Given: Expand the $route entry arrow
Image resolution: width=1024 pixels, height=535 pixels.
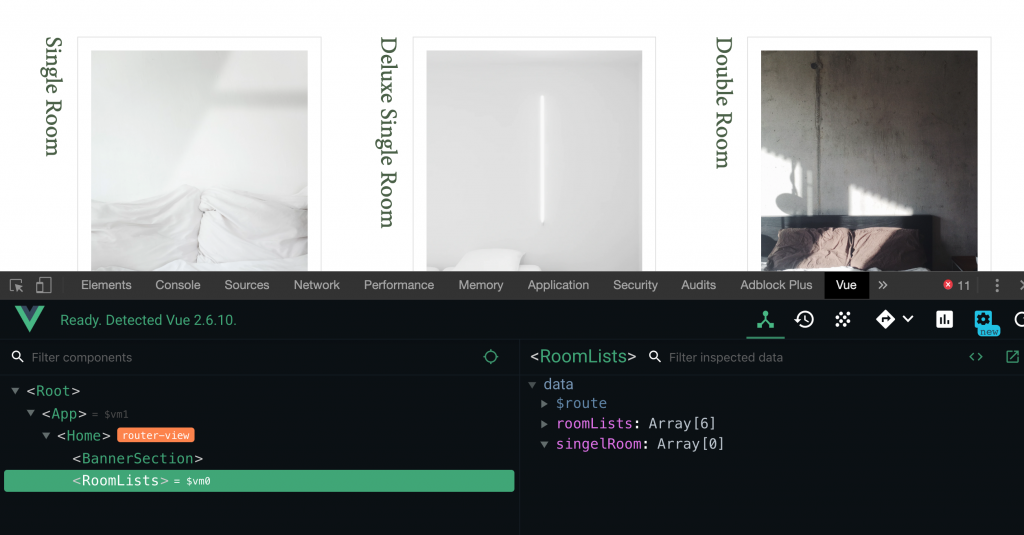Looking at the screenshot, I should [x=544, y=404].
